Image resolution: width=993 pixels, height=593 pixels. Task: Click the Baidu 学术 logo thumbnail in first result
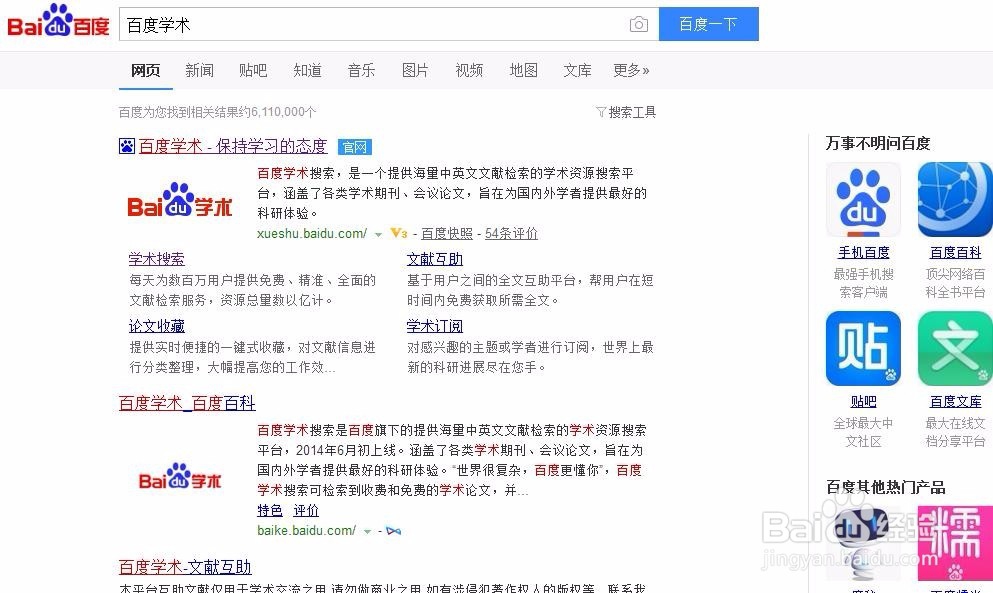click(180, 201)
